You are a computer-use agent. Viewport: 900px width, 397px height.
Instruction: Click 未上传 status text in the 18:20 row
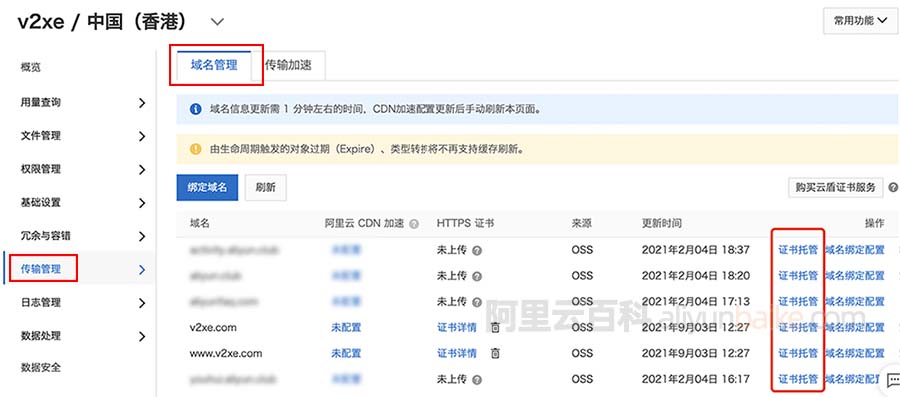pos(452,276)
